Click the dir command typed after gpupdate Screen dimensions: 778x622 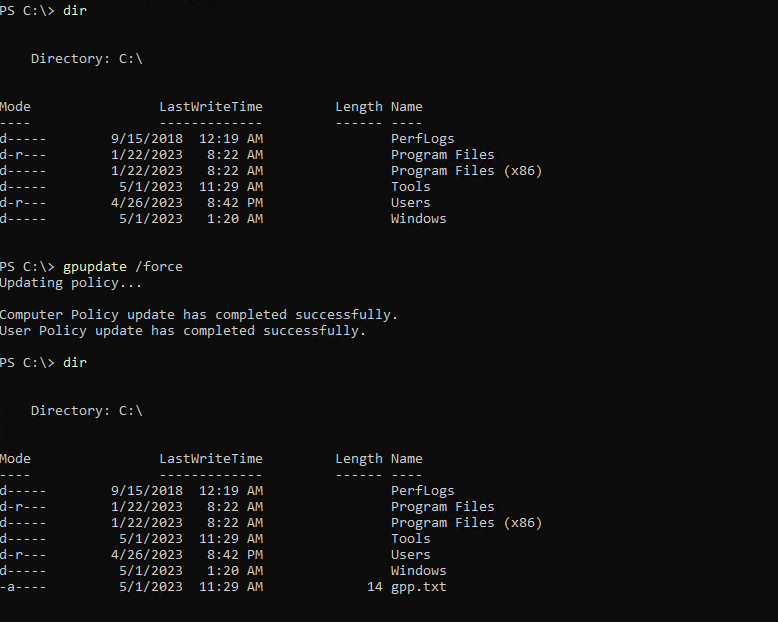coord(75,363)
